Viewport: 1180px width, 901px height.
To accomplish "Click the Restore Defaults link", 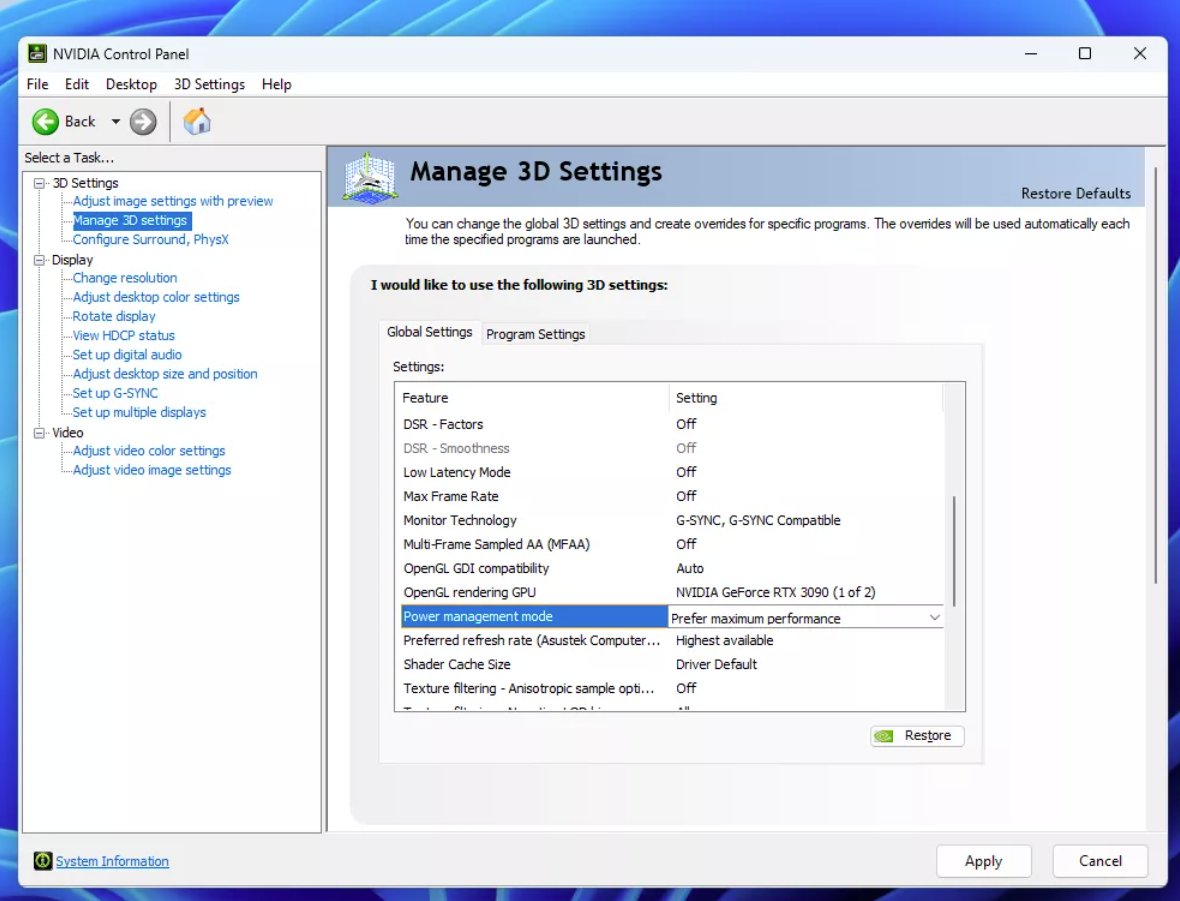I will (1075, 193).
